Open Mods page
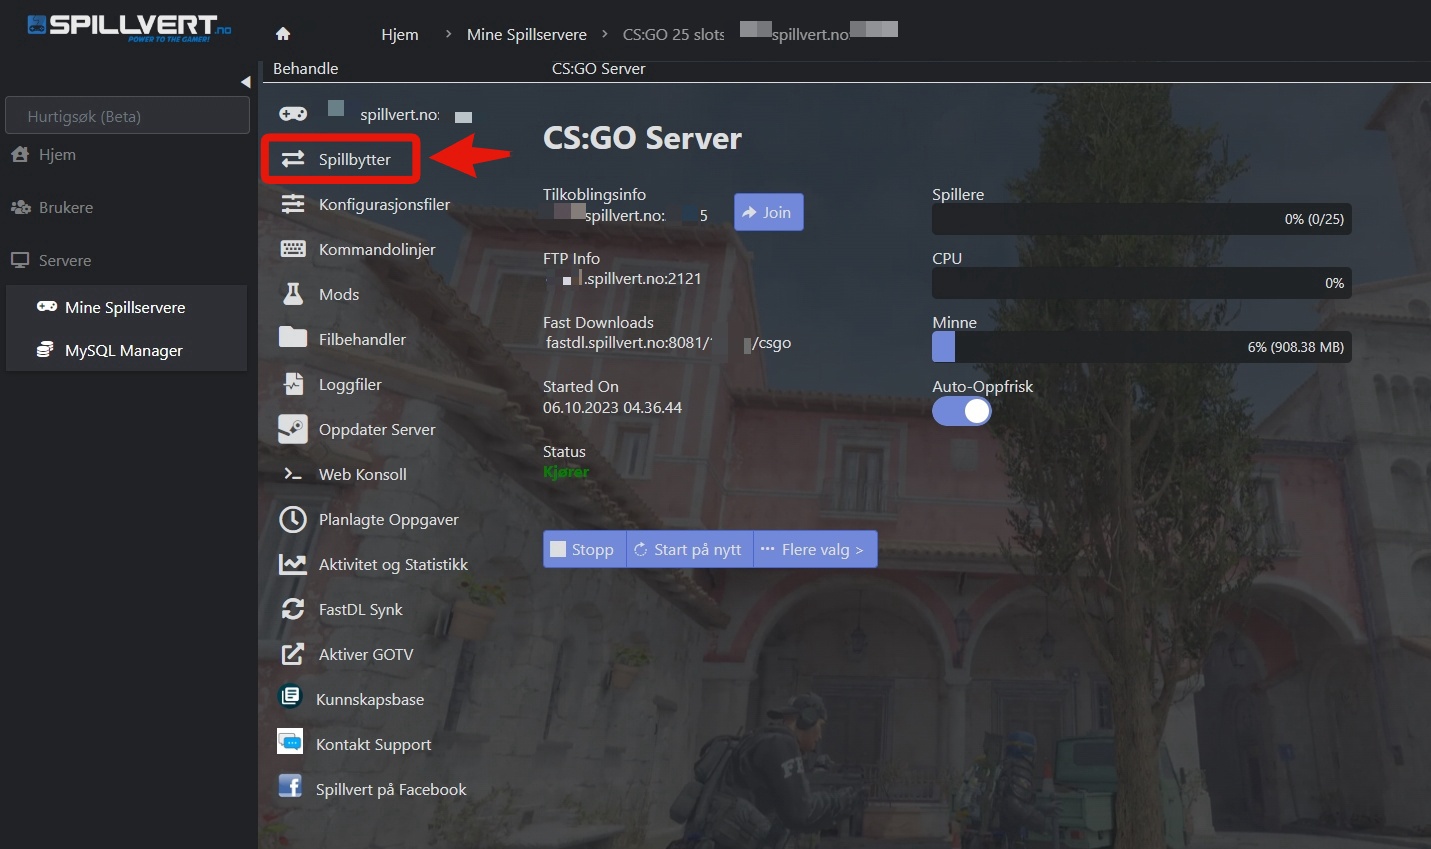The height and width of the screenshot is (849, 1431). point(339,295)
